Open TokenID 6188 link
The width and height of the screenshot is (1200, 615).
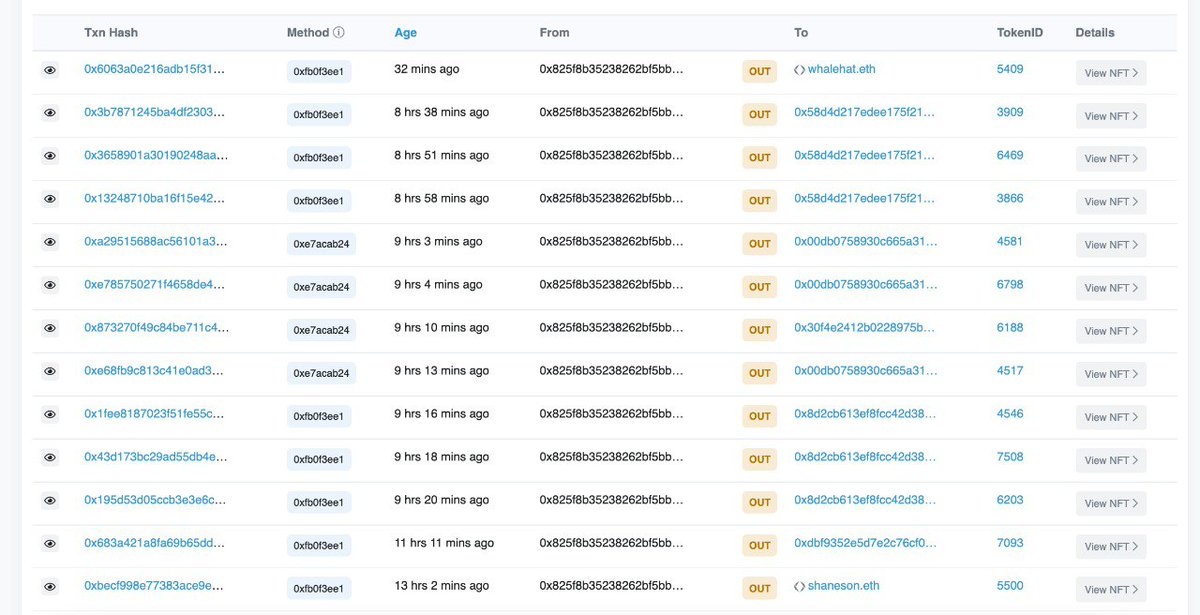(1010, 328)
